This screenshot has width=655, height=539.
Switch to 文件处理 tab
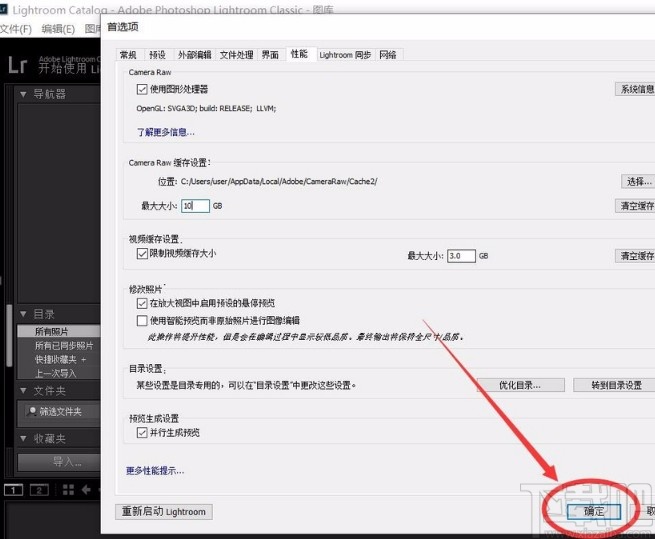click(236, 55)
